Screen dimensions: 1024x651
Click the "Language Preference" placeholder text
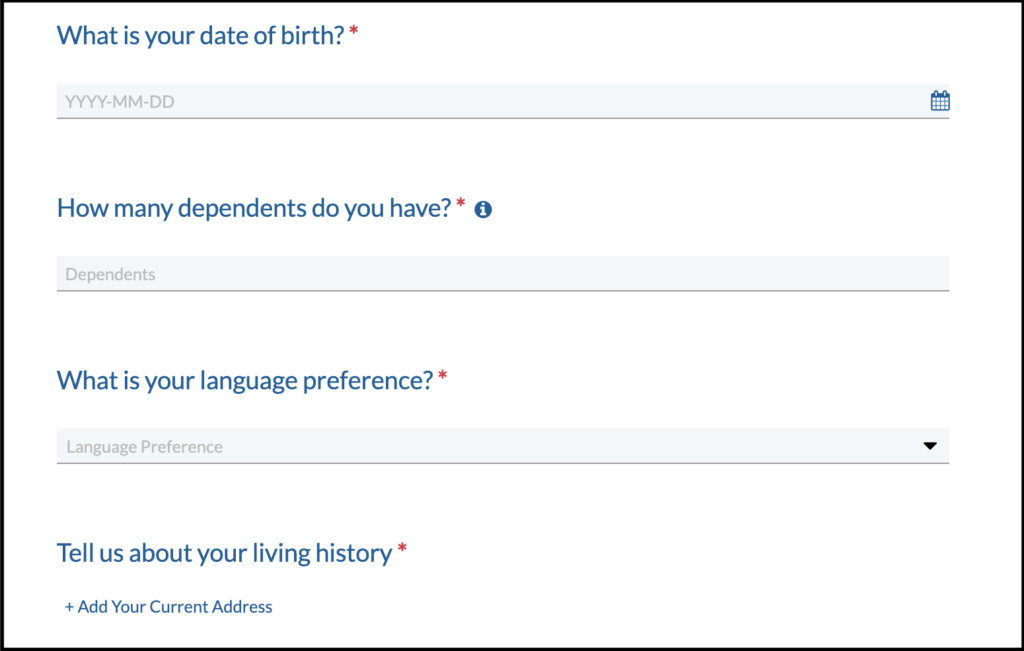[x=144, y=447]
